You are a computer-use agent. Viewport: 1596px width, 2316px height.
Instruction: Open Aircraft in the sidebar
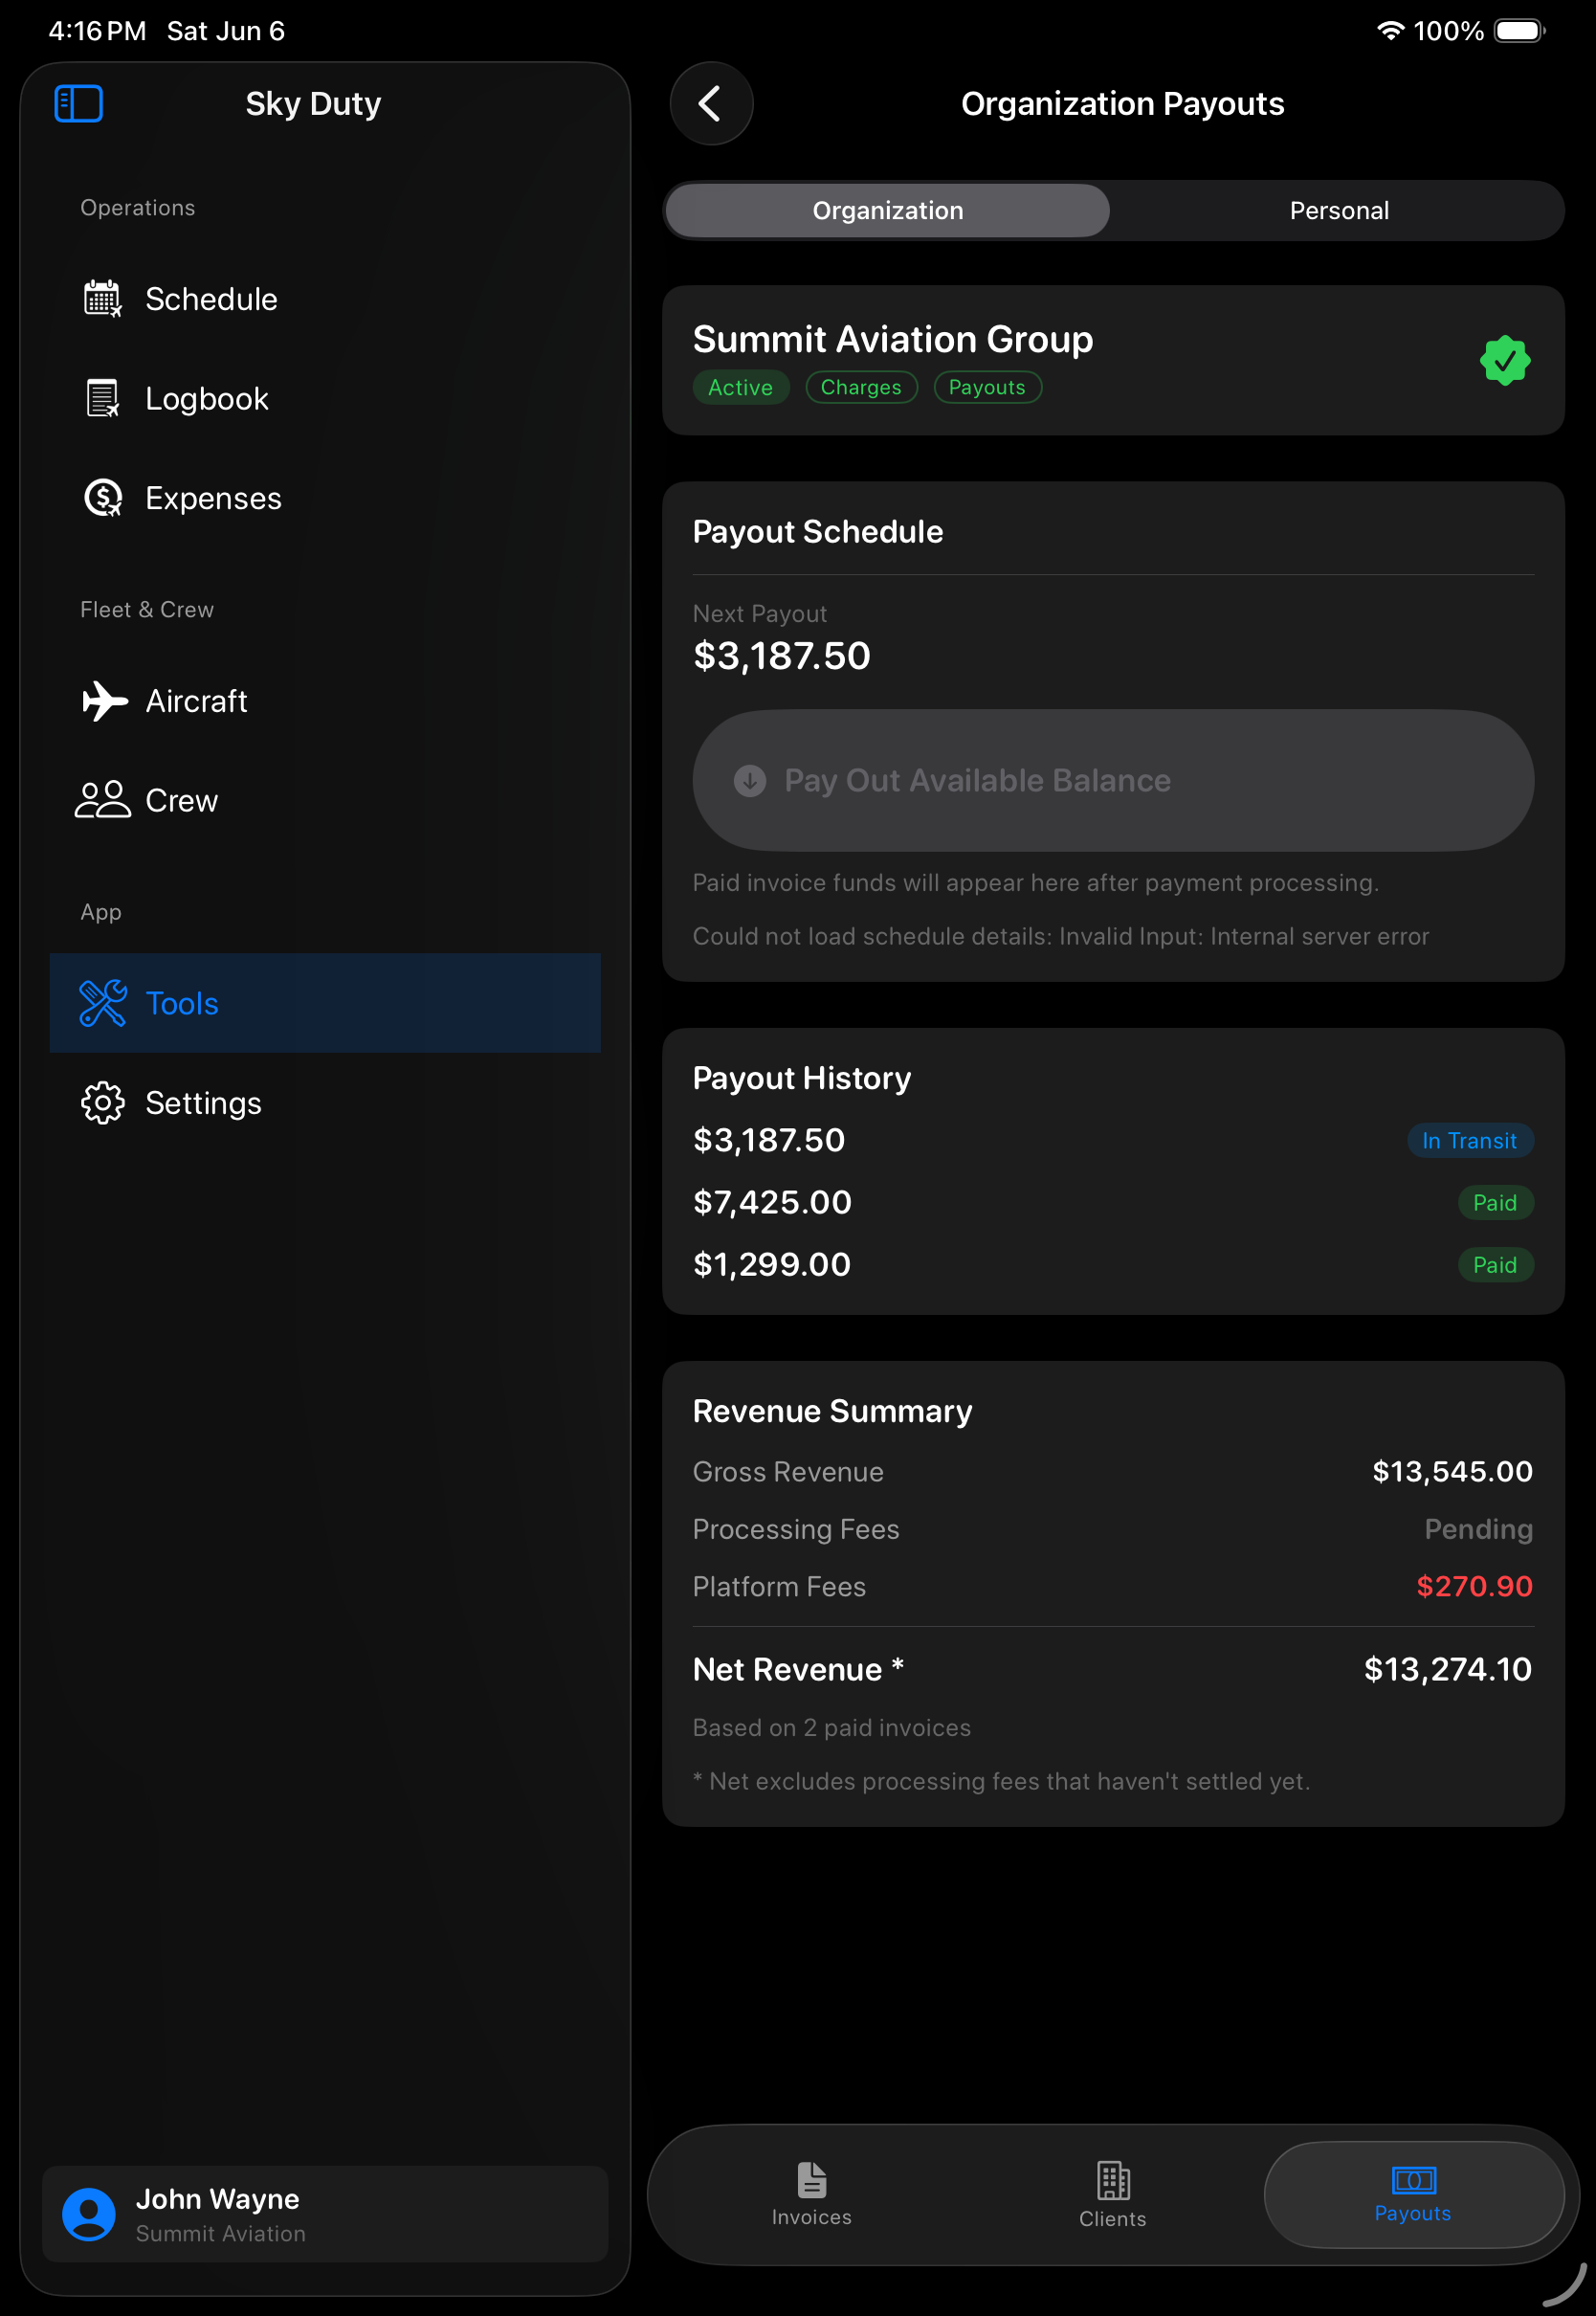pos(325,701)
